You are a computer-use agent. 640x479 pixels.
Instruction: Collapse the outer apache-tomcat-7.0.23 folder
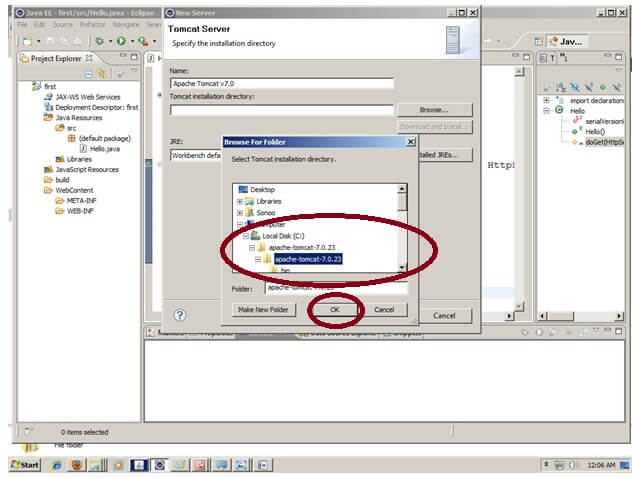coord(252,248)
